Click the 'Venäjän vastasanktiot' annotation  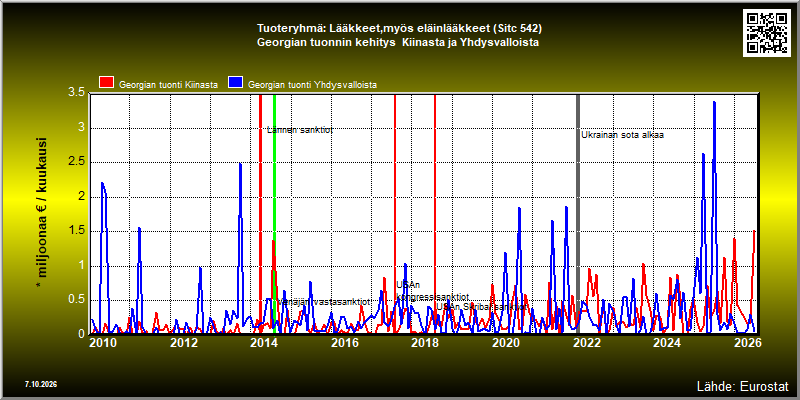point(324,302)
